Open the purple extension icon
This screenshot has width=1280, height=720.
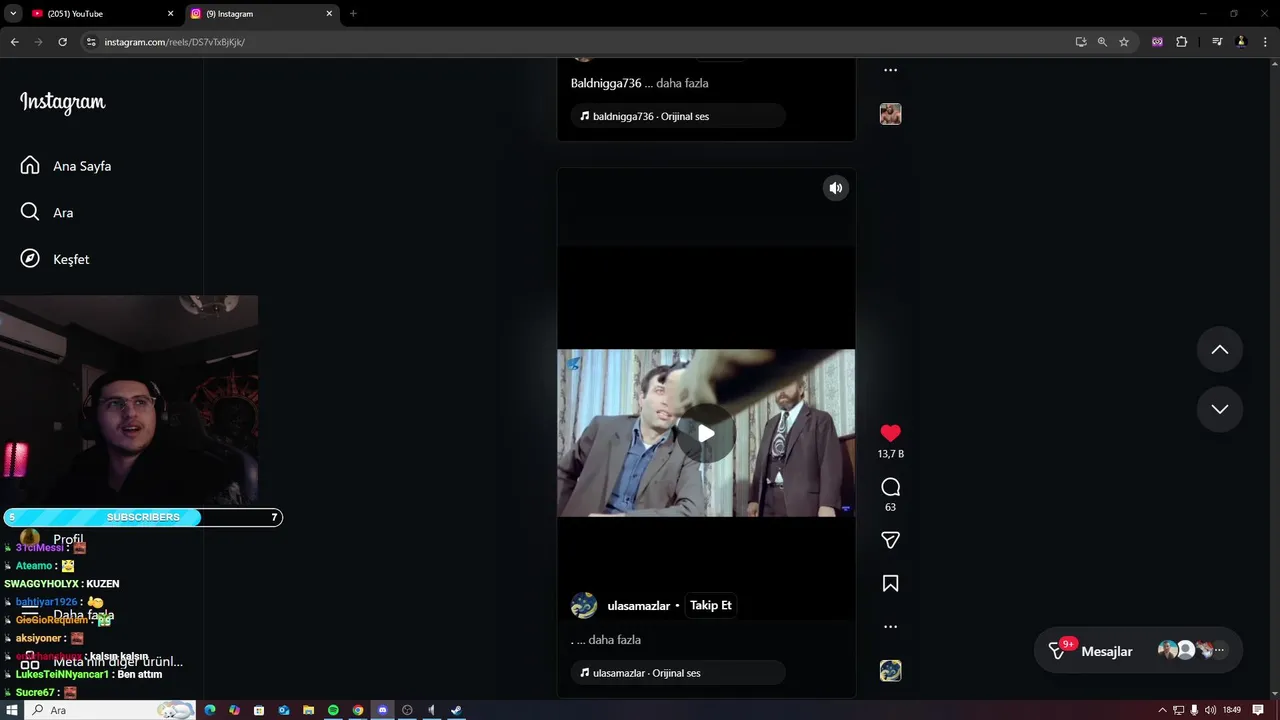pos(1157,42)
